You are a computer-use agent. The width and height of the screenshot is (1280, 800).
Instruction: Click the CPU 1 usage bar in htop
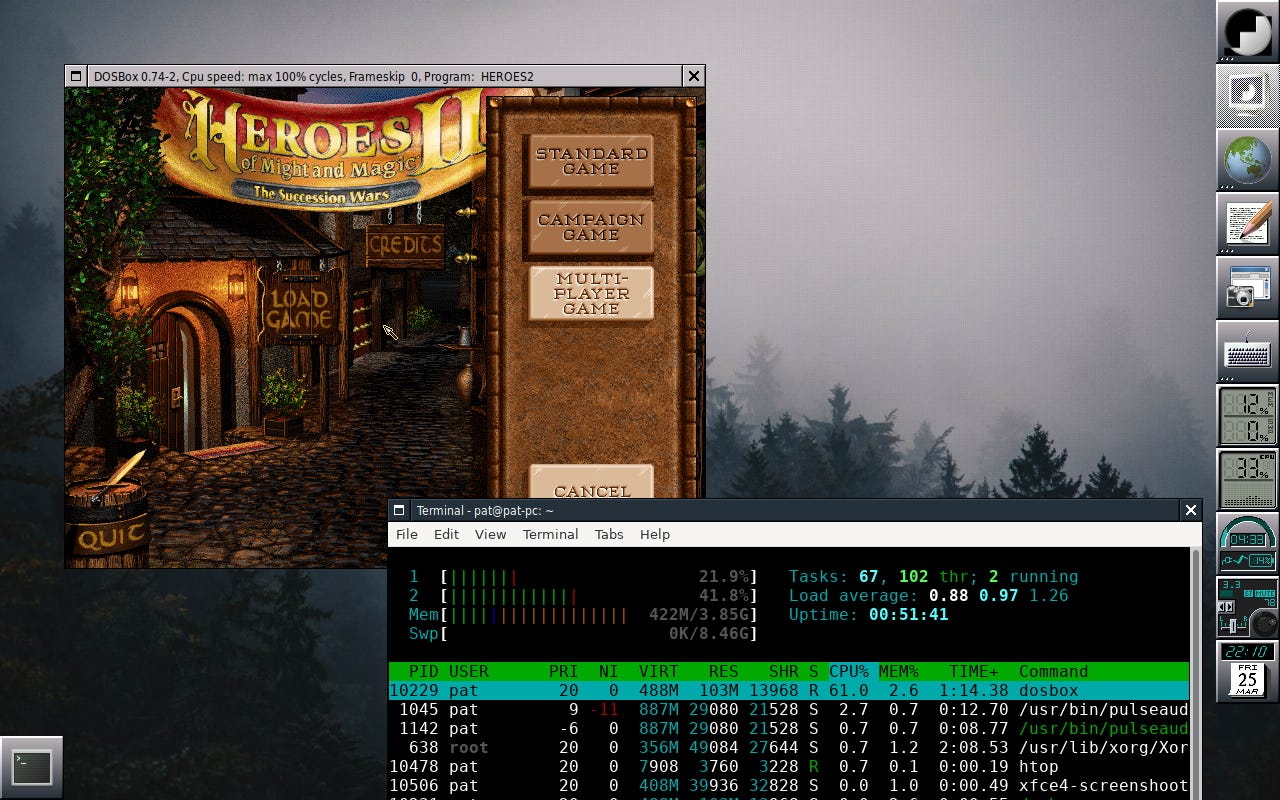pyautogui.click(x=583, y=576)
